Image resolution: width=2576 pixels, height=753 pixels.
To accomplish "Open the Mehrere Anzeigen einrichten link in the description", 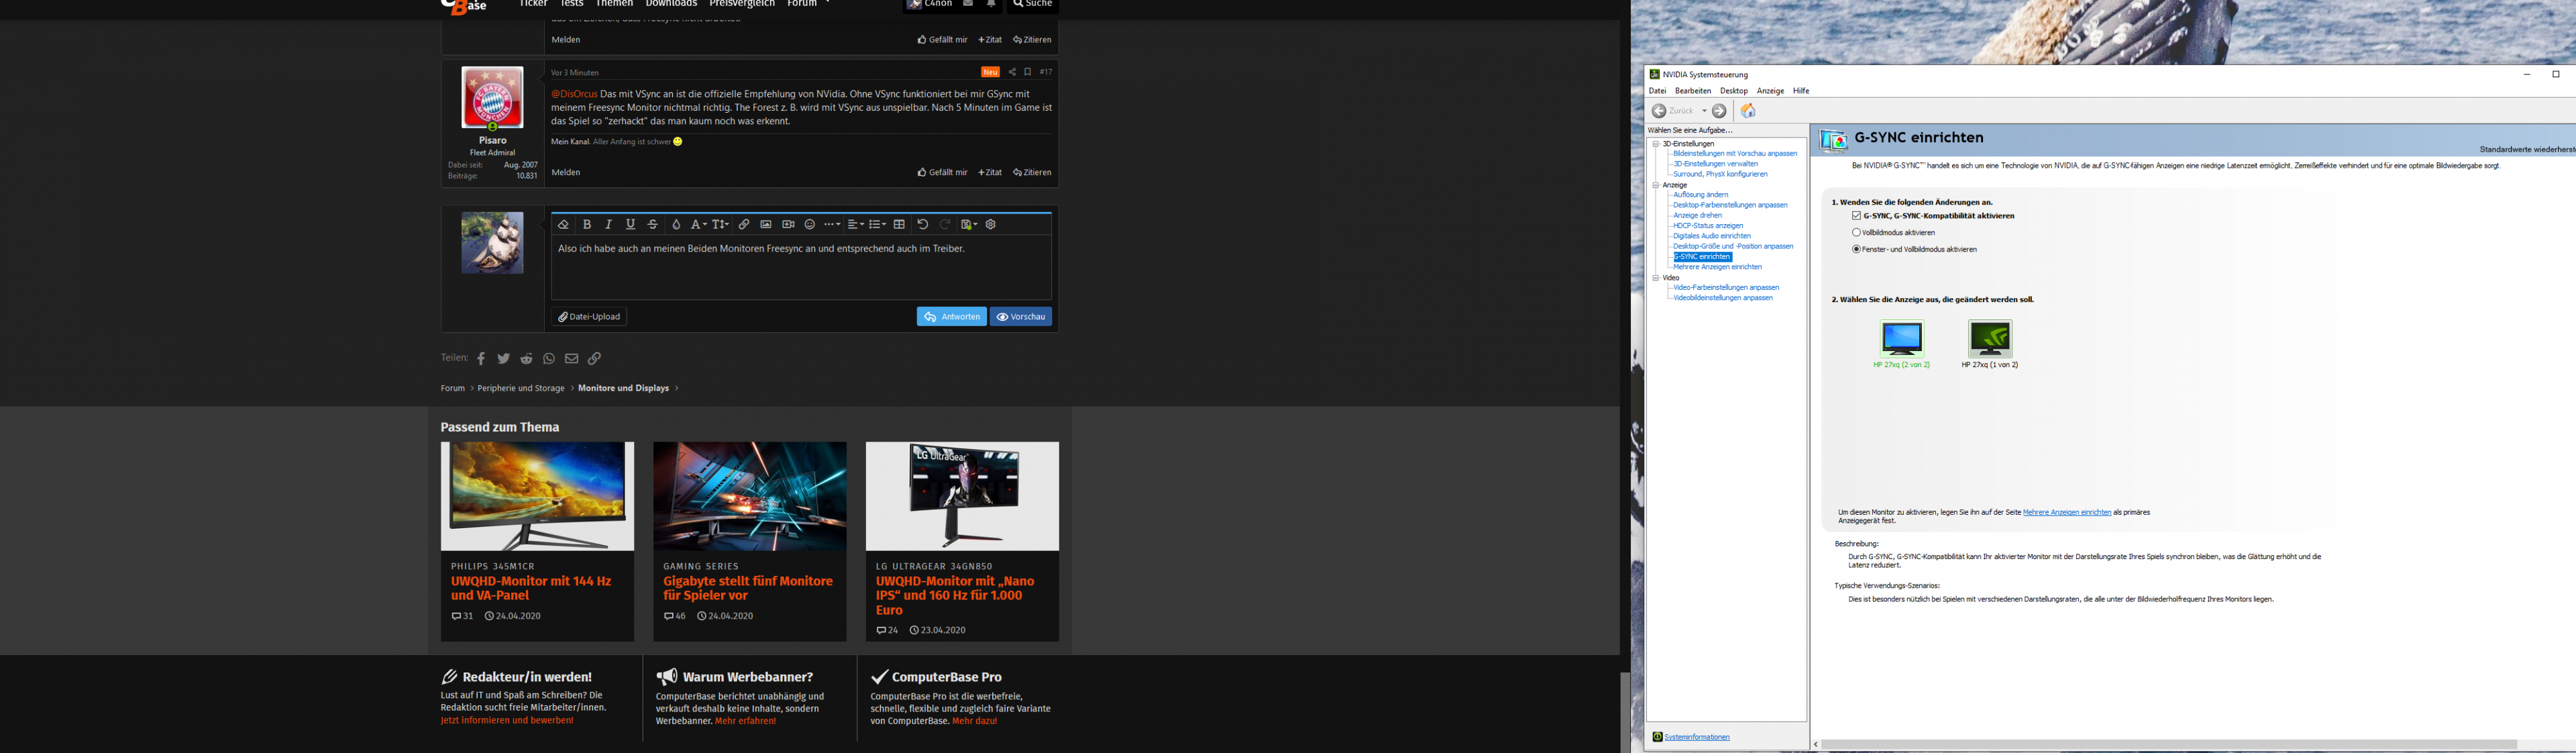I will [2067, 512].
